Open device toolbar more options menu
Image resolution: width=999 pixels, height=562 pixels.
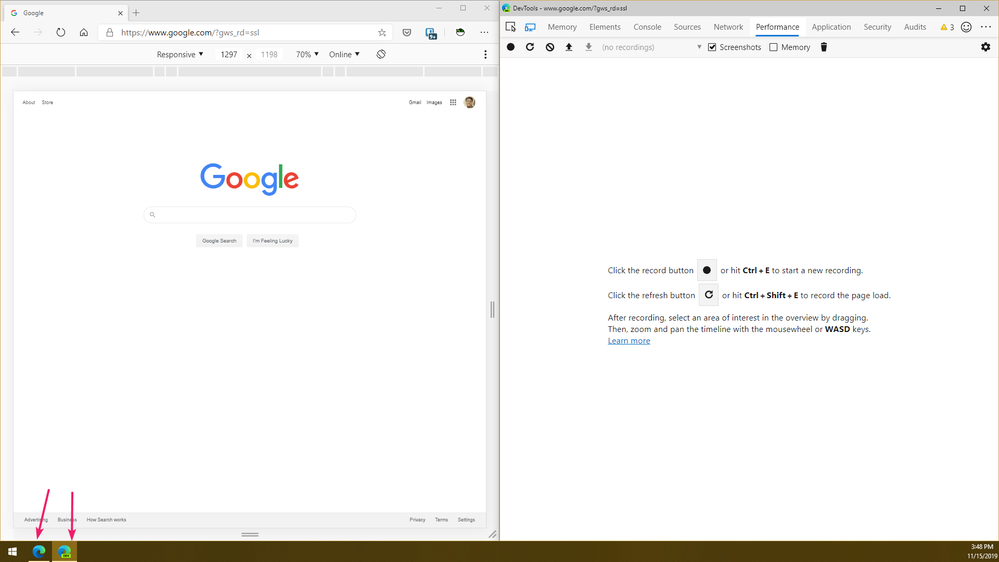pyautogui.click(x=485, y=55)
